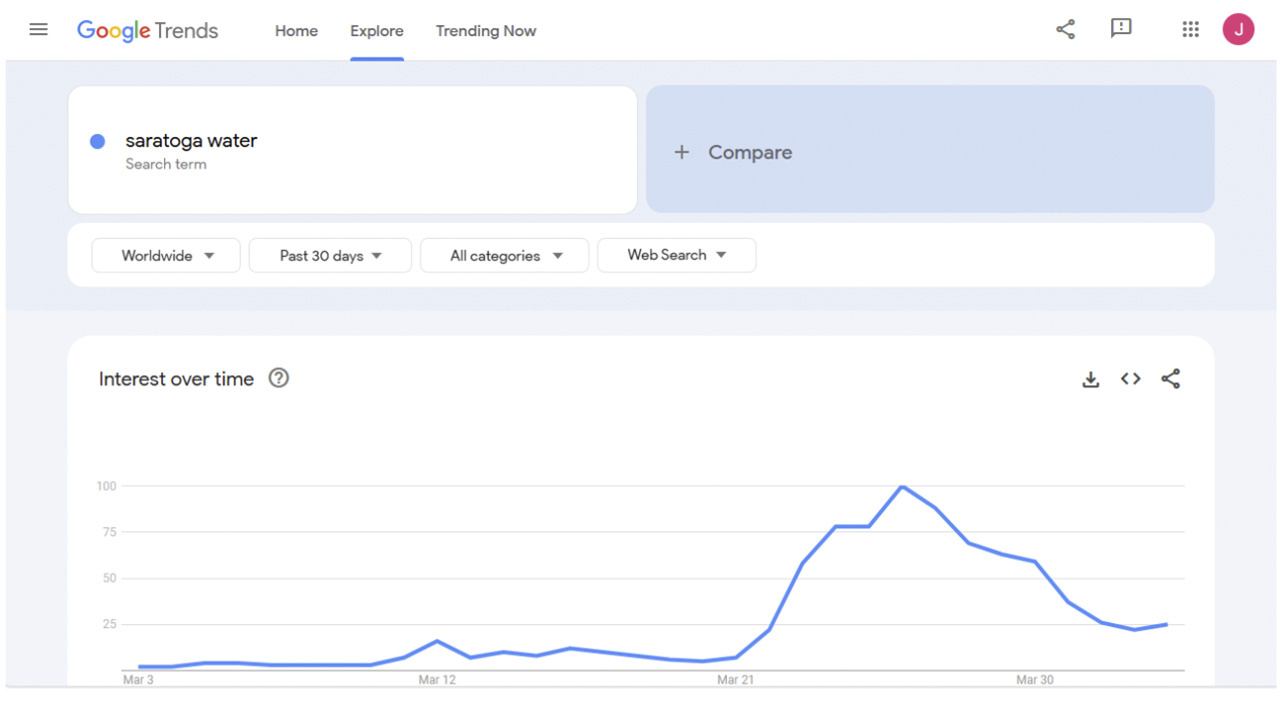Click the blue term color dot
The height and width of the screenshot is (720, 1280).
pos(98,142)
